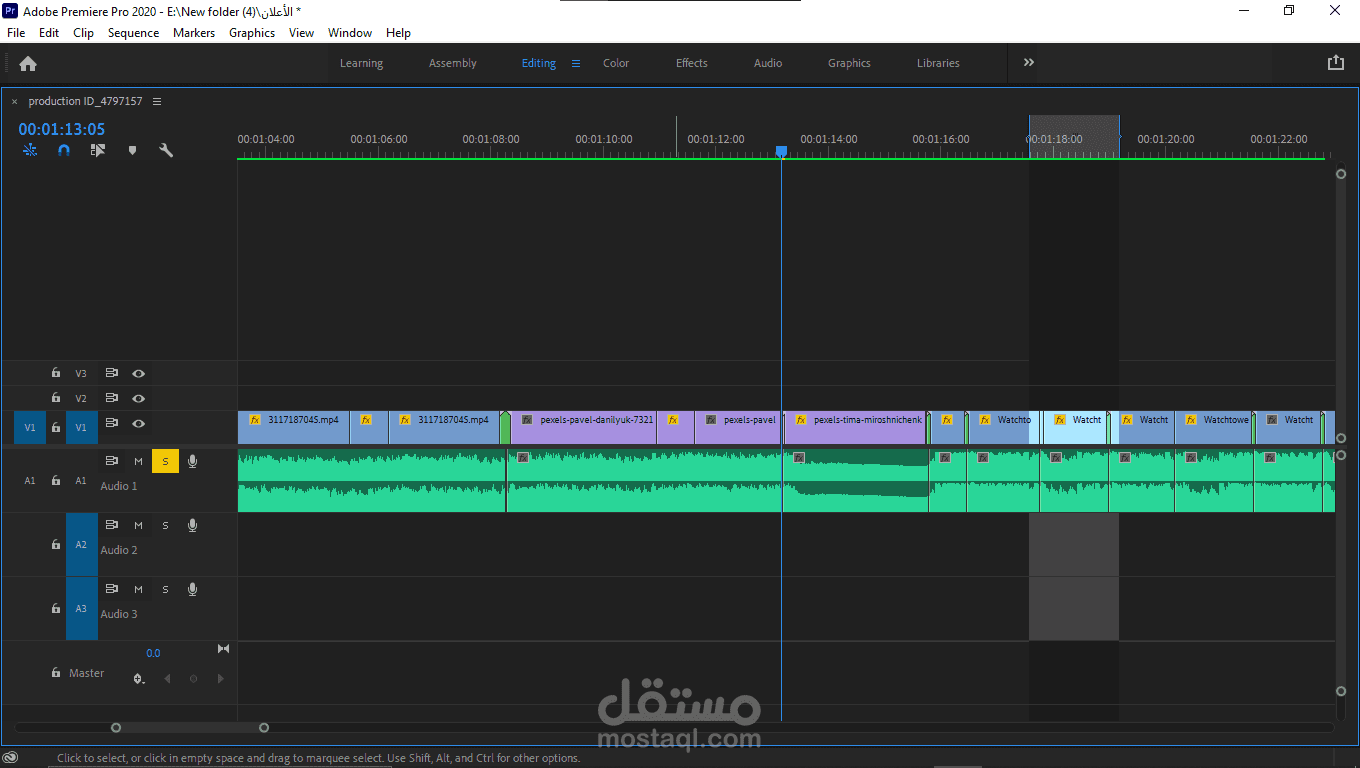
Task: Click the blue playhead on time ruler
Action: (781, 151)
